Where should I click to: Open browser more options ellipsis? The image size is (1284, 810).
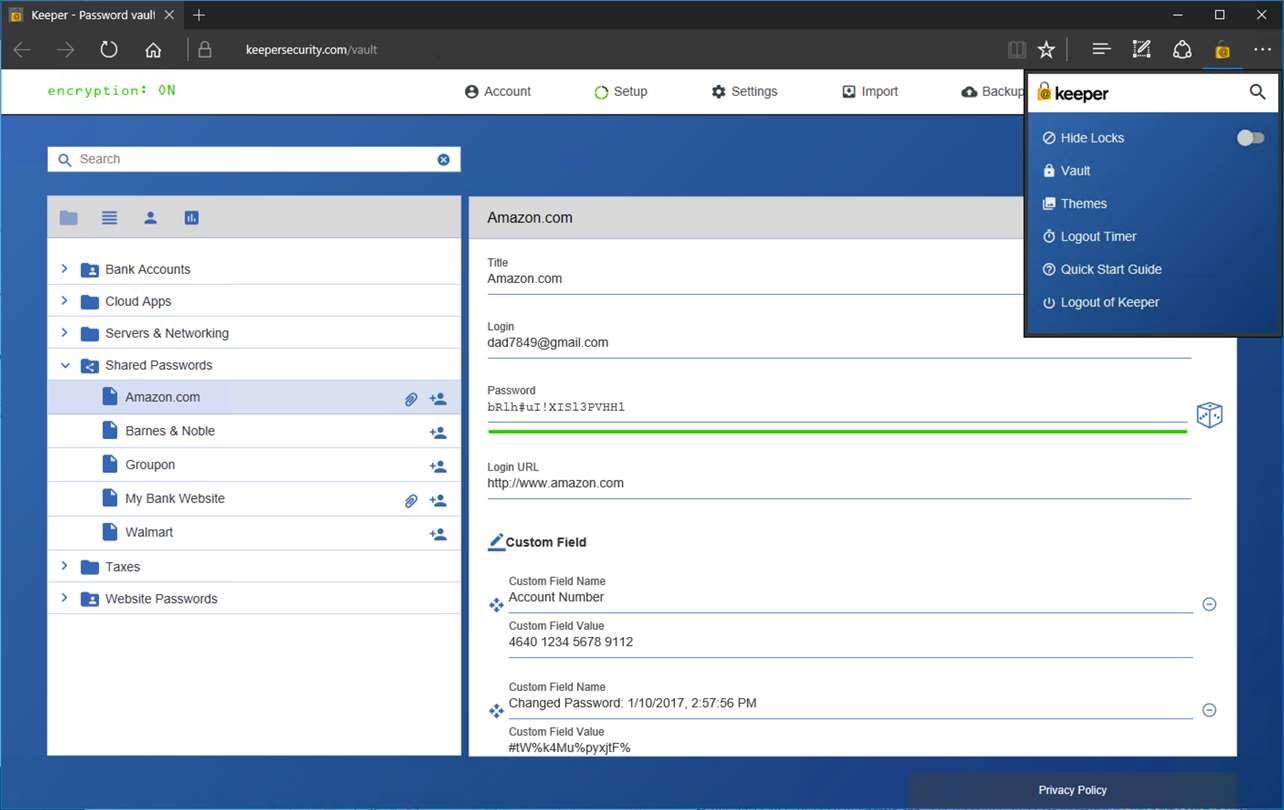pyautogui.click(x=1262, y=49)
